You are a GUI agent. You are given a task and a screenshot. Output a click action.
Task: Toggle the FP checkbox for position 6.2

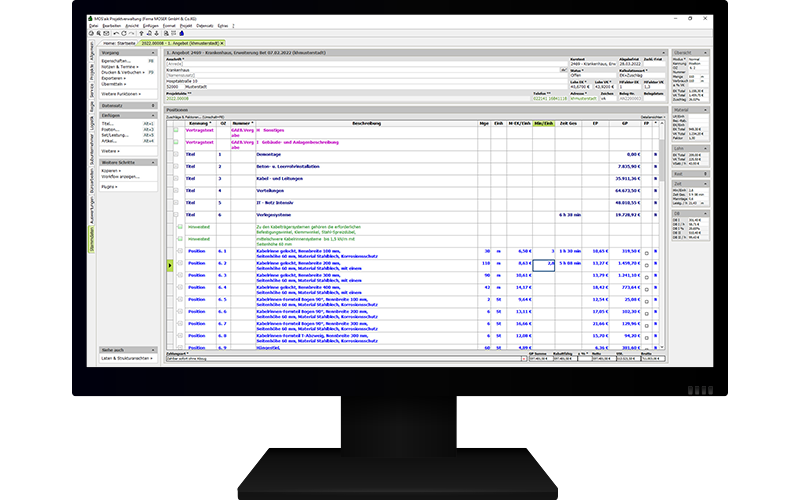click(x=646, y=265)
